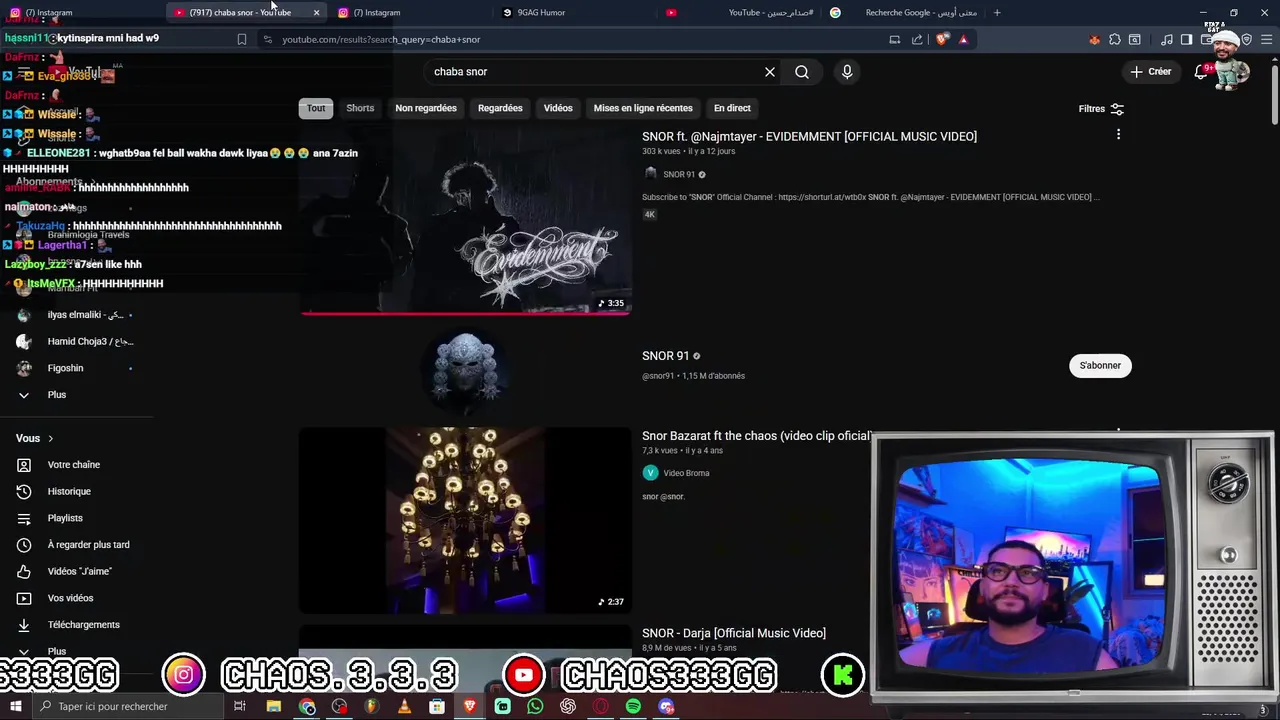Viewport: 1280px width, 720px height.
Task: Open a new browser tab
Action: point(997,12)
